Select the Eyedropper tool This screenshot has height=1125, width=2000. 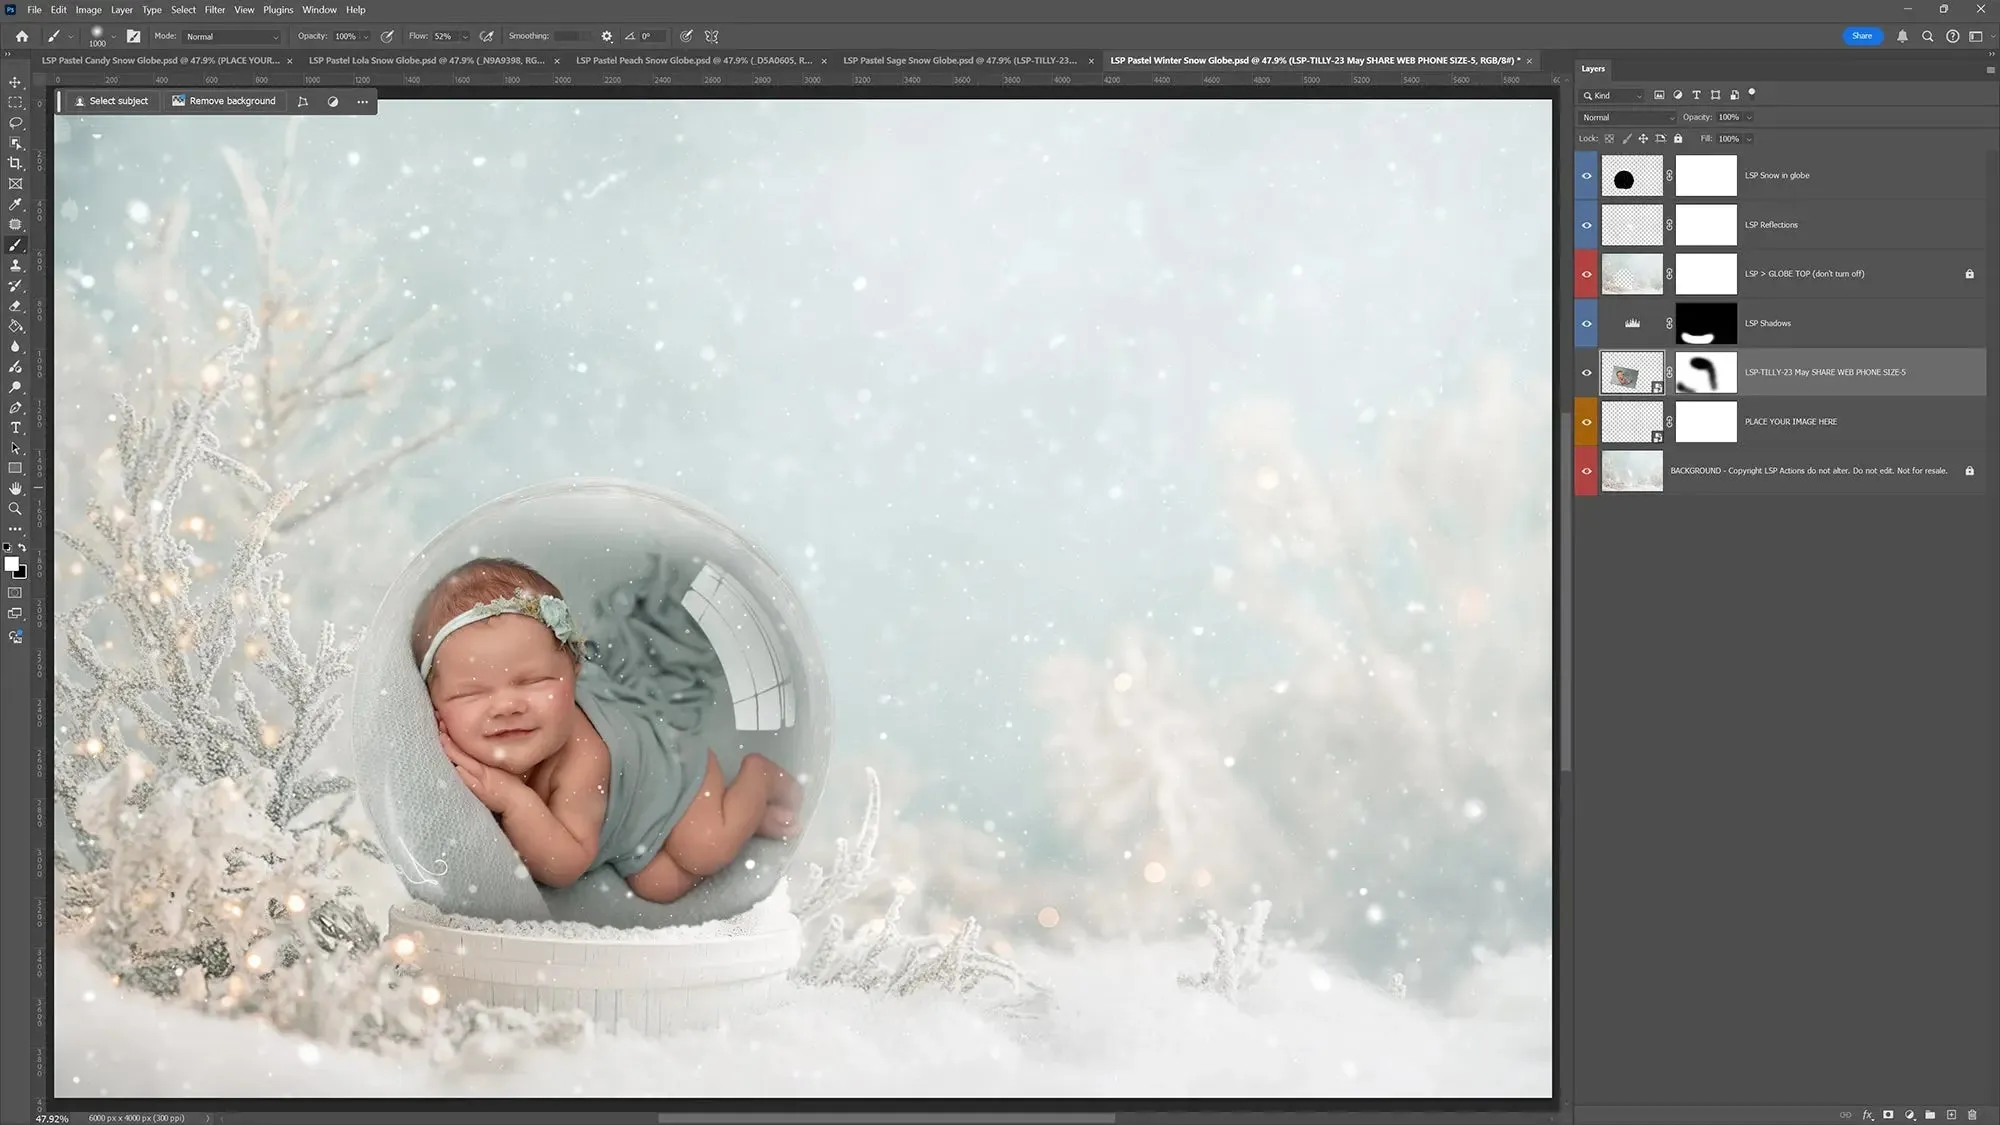coord(15,204)
